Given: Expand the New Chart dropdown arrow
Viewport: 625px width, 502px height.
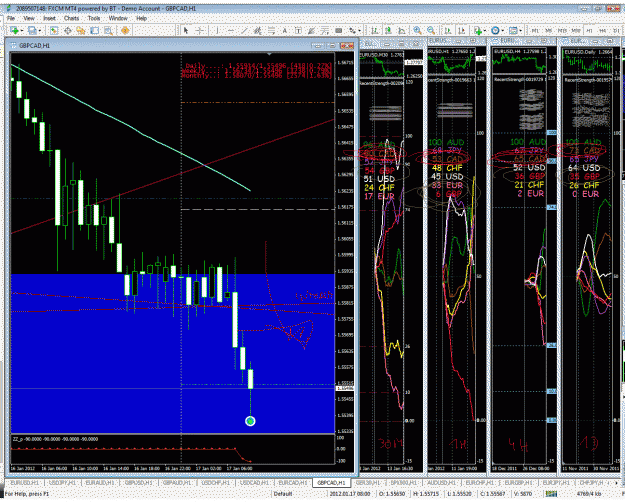Looking at the screenshot, I should point(22,30).
